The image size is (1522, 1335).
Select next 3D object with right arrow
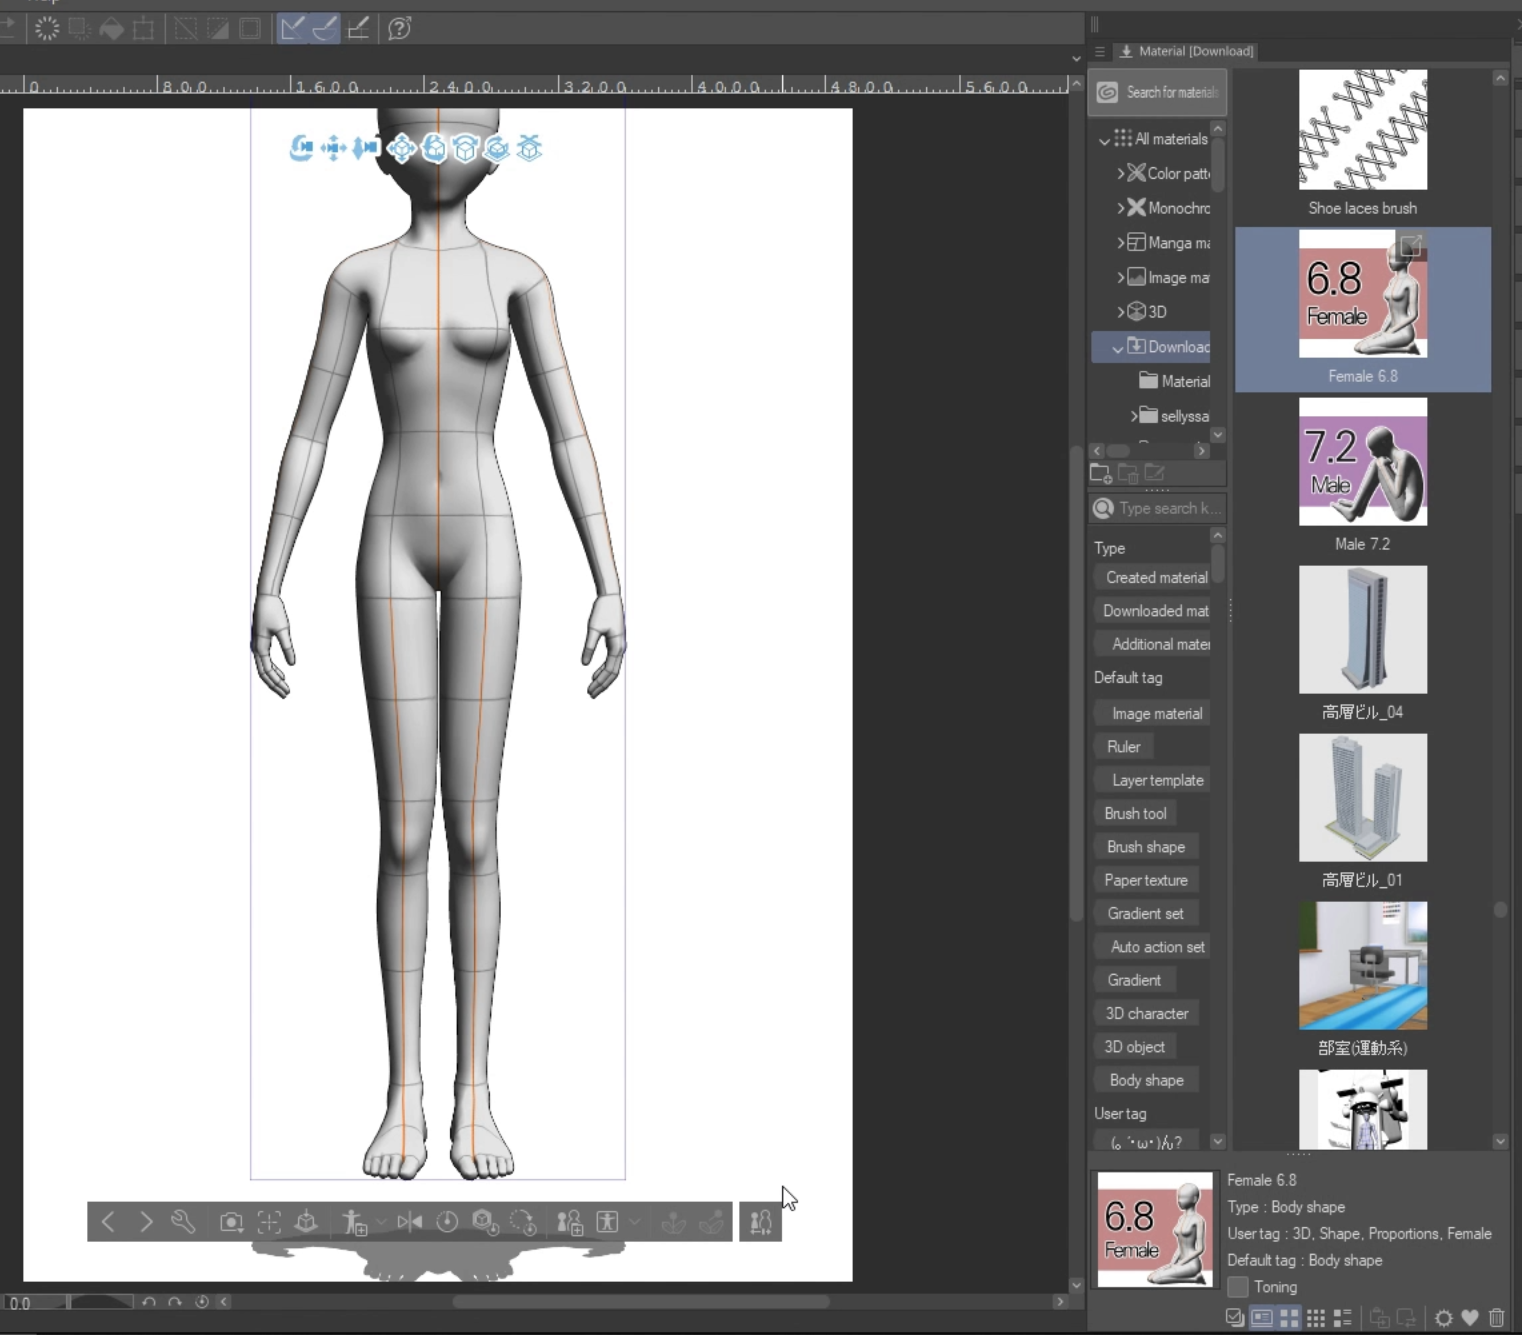coord(146,1222)
